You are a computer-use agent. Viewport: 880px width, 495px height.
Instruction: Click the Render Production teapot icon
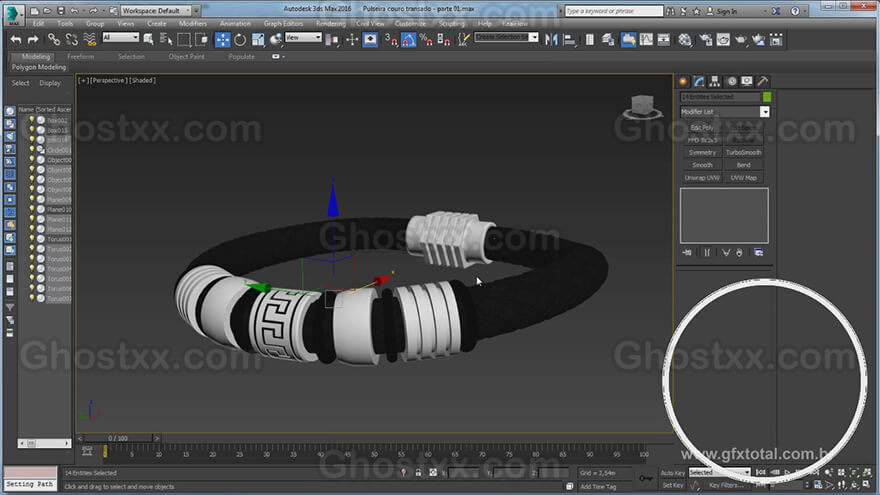tap(741, 39)
